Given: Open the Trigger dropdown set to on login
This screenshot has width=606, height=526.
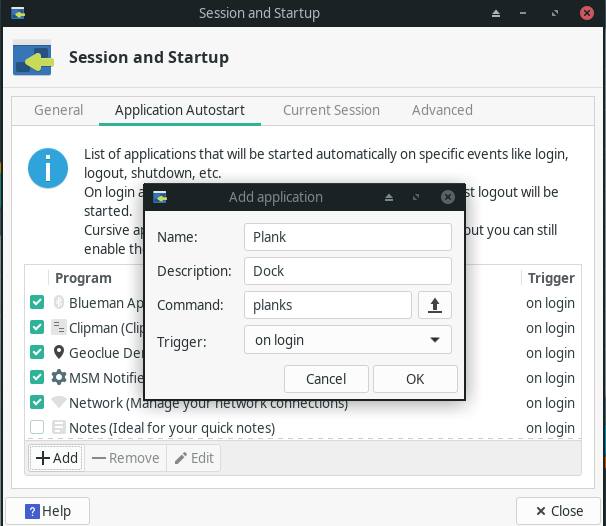Looking at the screenshot, I should tap(347, 340).
